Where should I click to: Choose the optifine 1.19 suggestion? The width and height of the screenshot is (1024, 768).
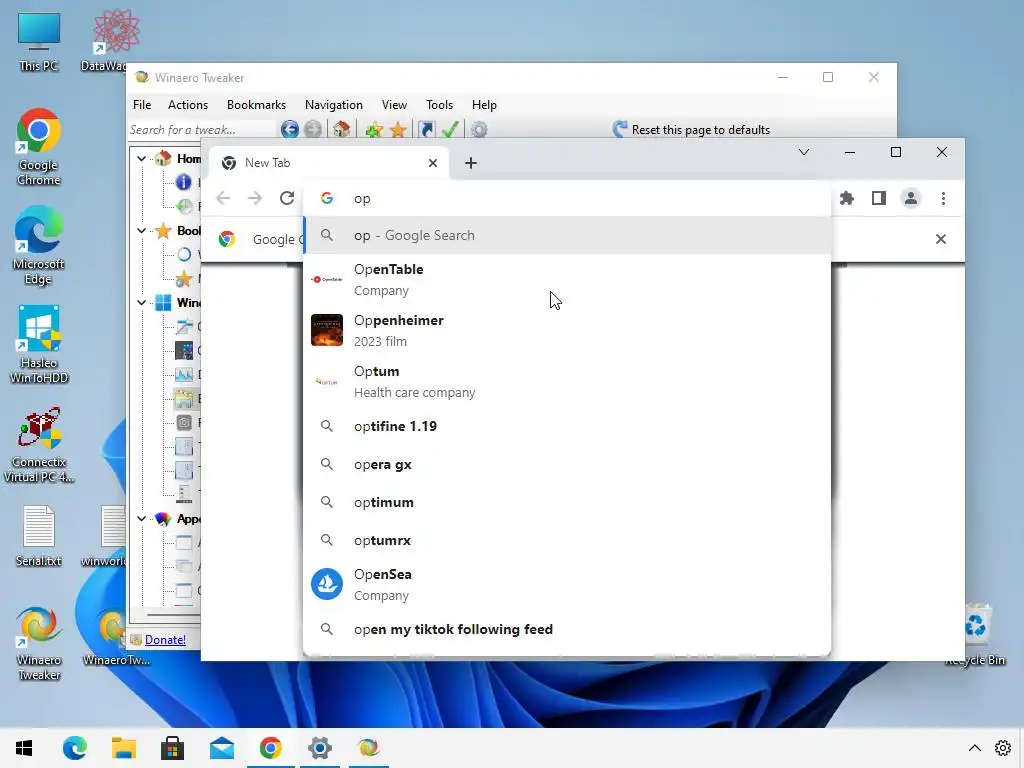point(568,426)
